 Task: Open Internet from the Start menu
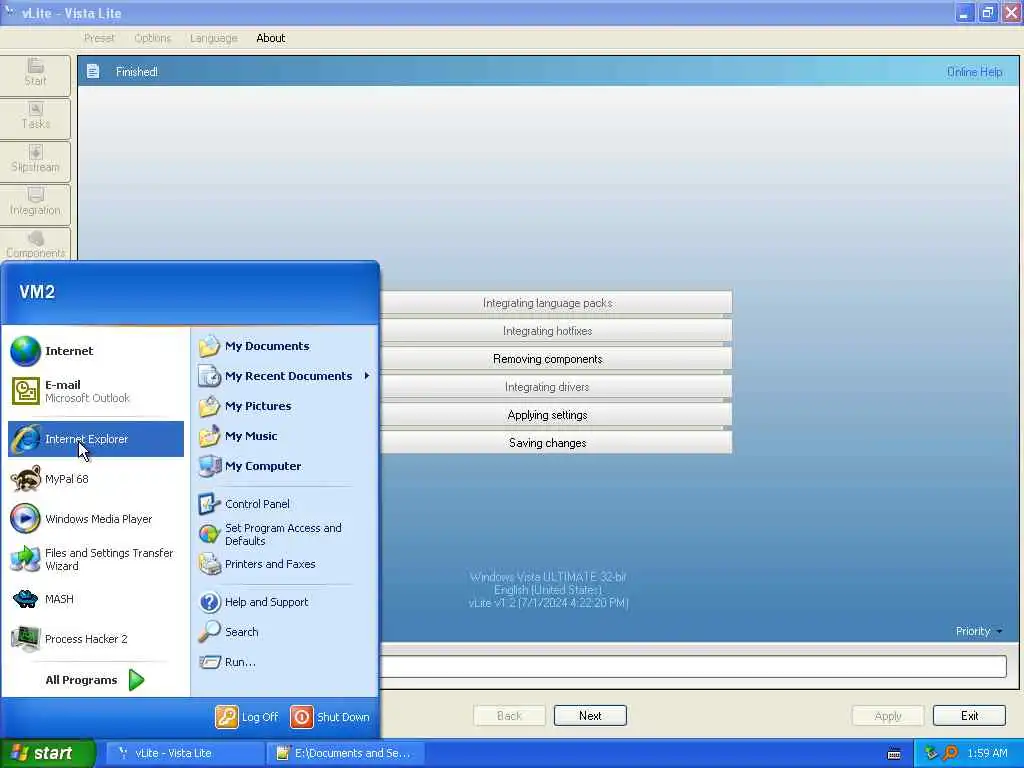tap(95, 351)
